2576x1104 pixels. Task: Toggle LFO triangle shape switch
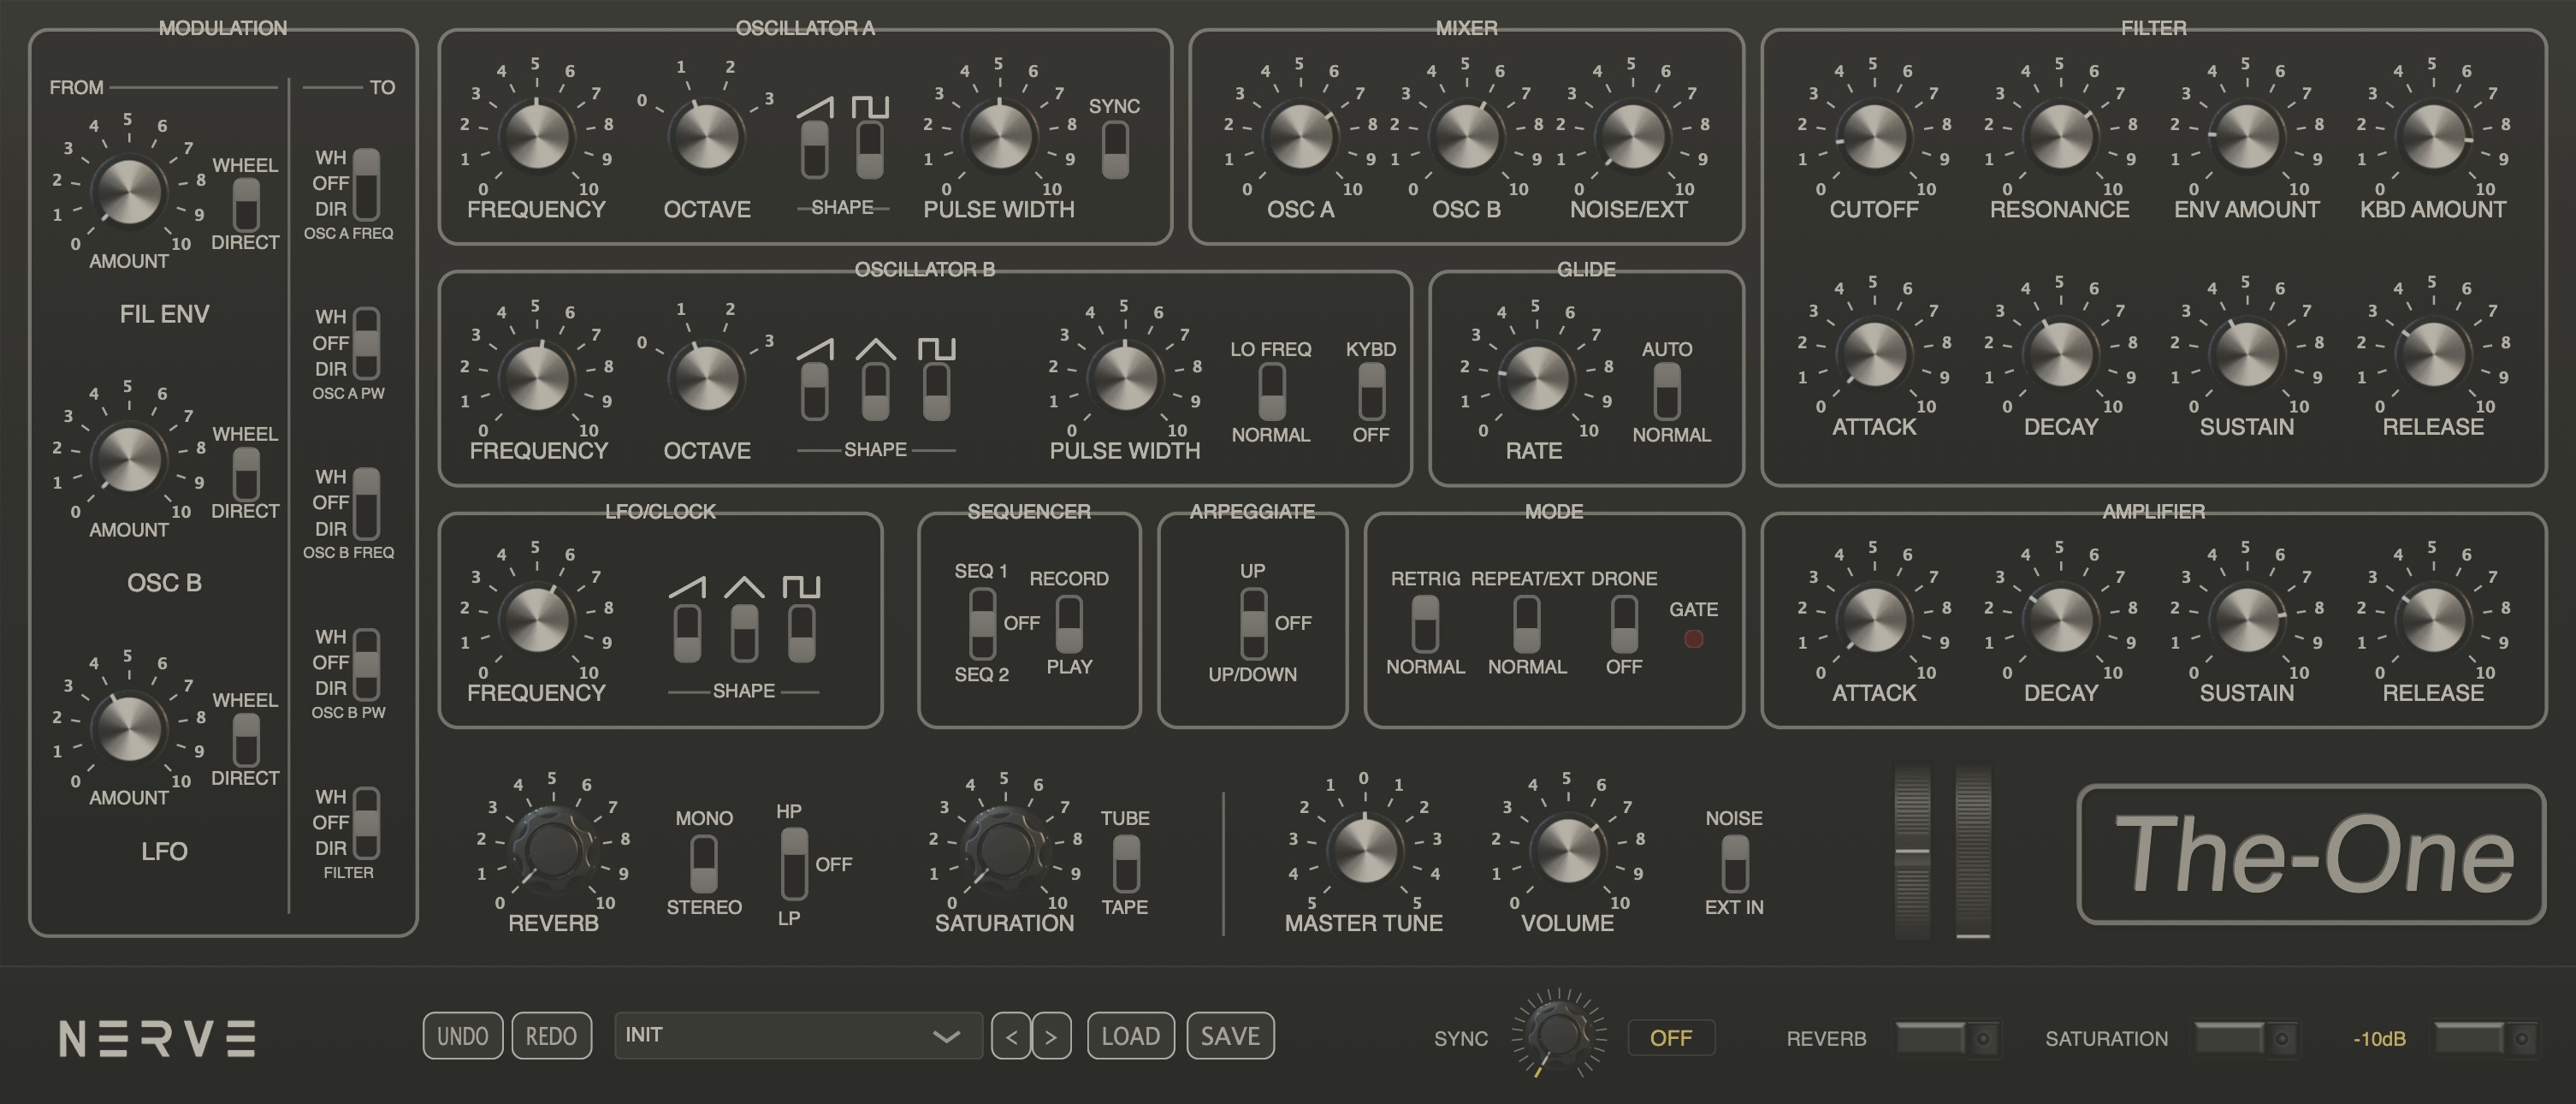pyautogui.click(x=744, y=633)
